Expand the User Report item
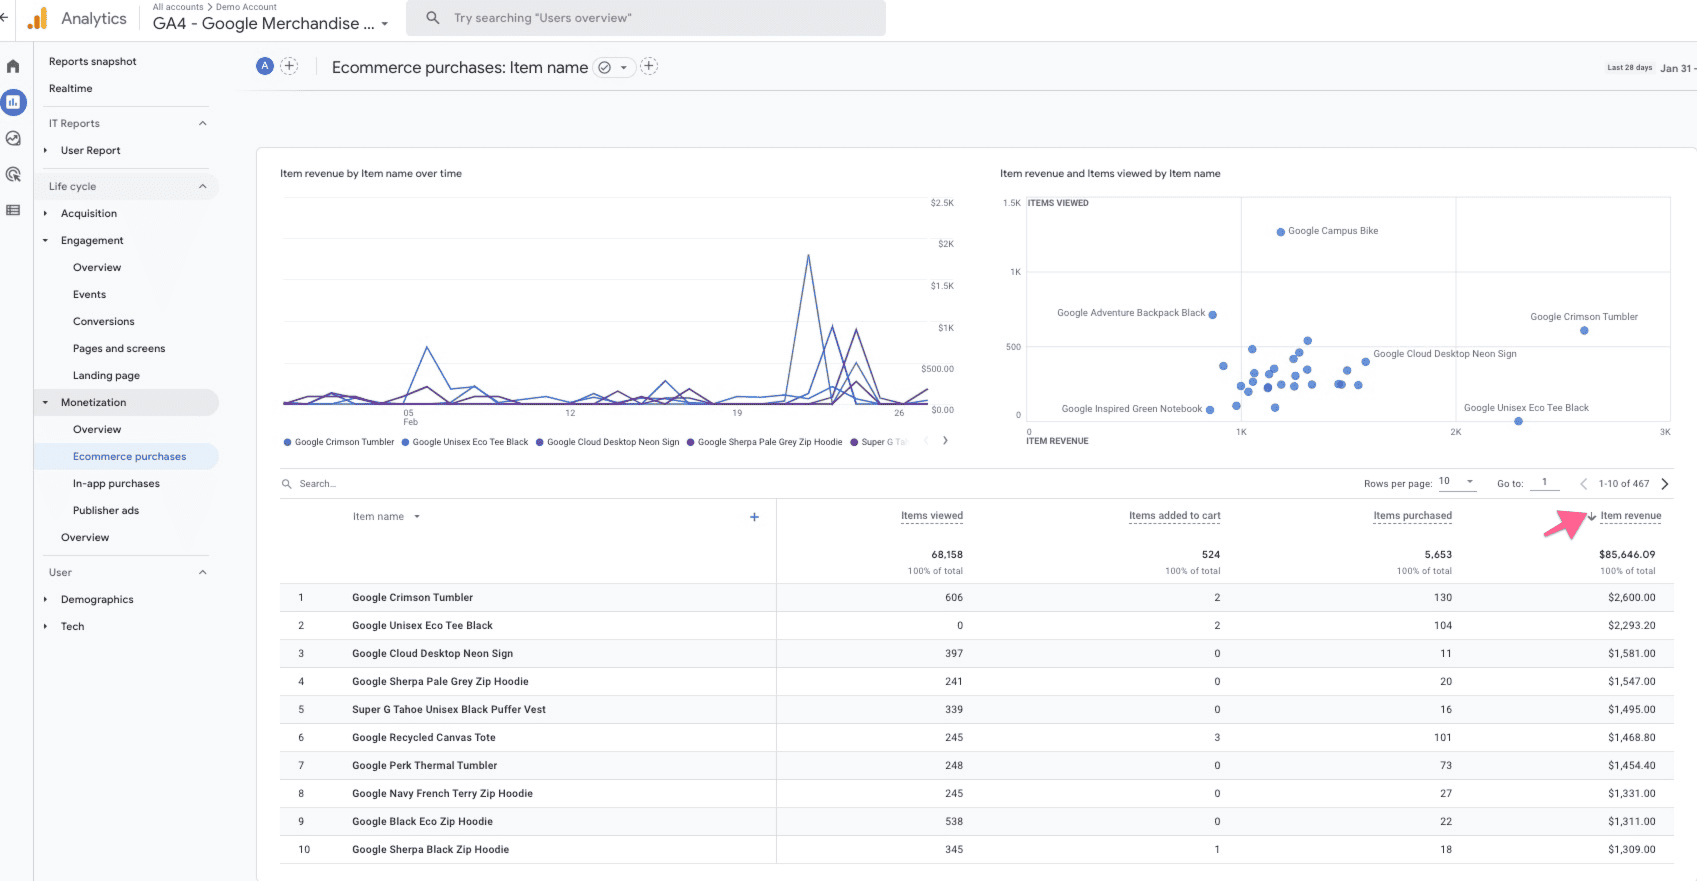 coord(45,150)
